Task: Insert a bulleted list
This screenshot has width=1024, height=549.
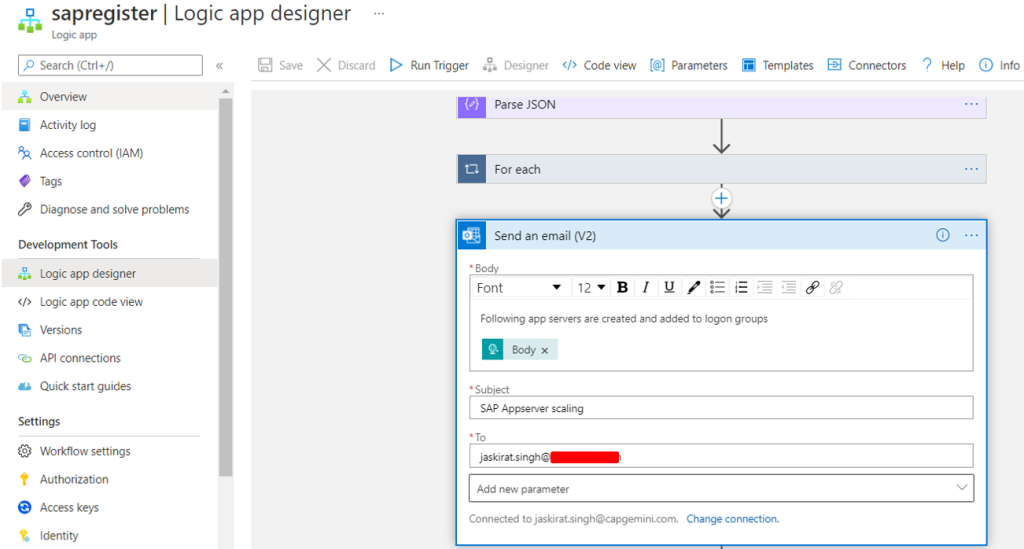Action: [717, 288]
